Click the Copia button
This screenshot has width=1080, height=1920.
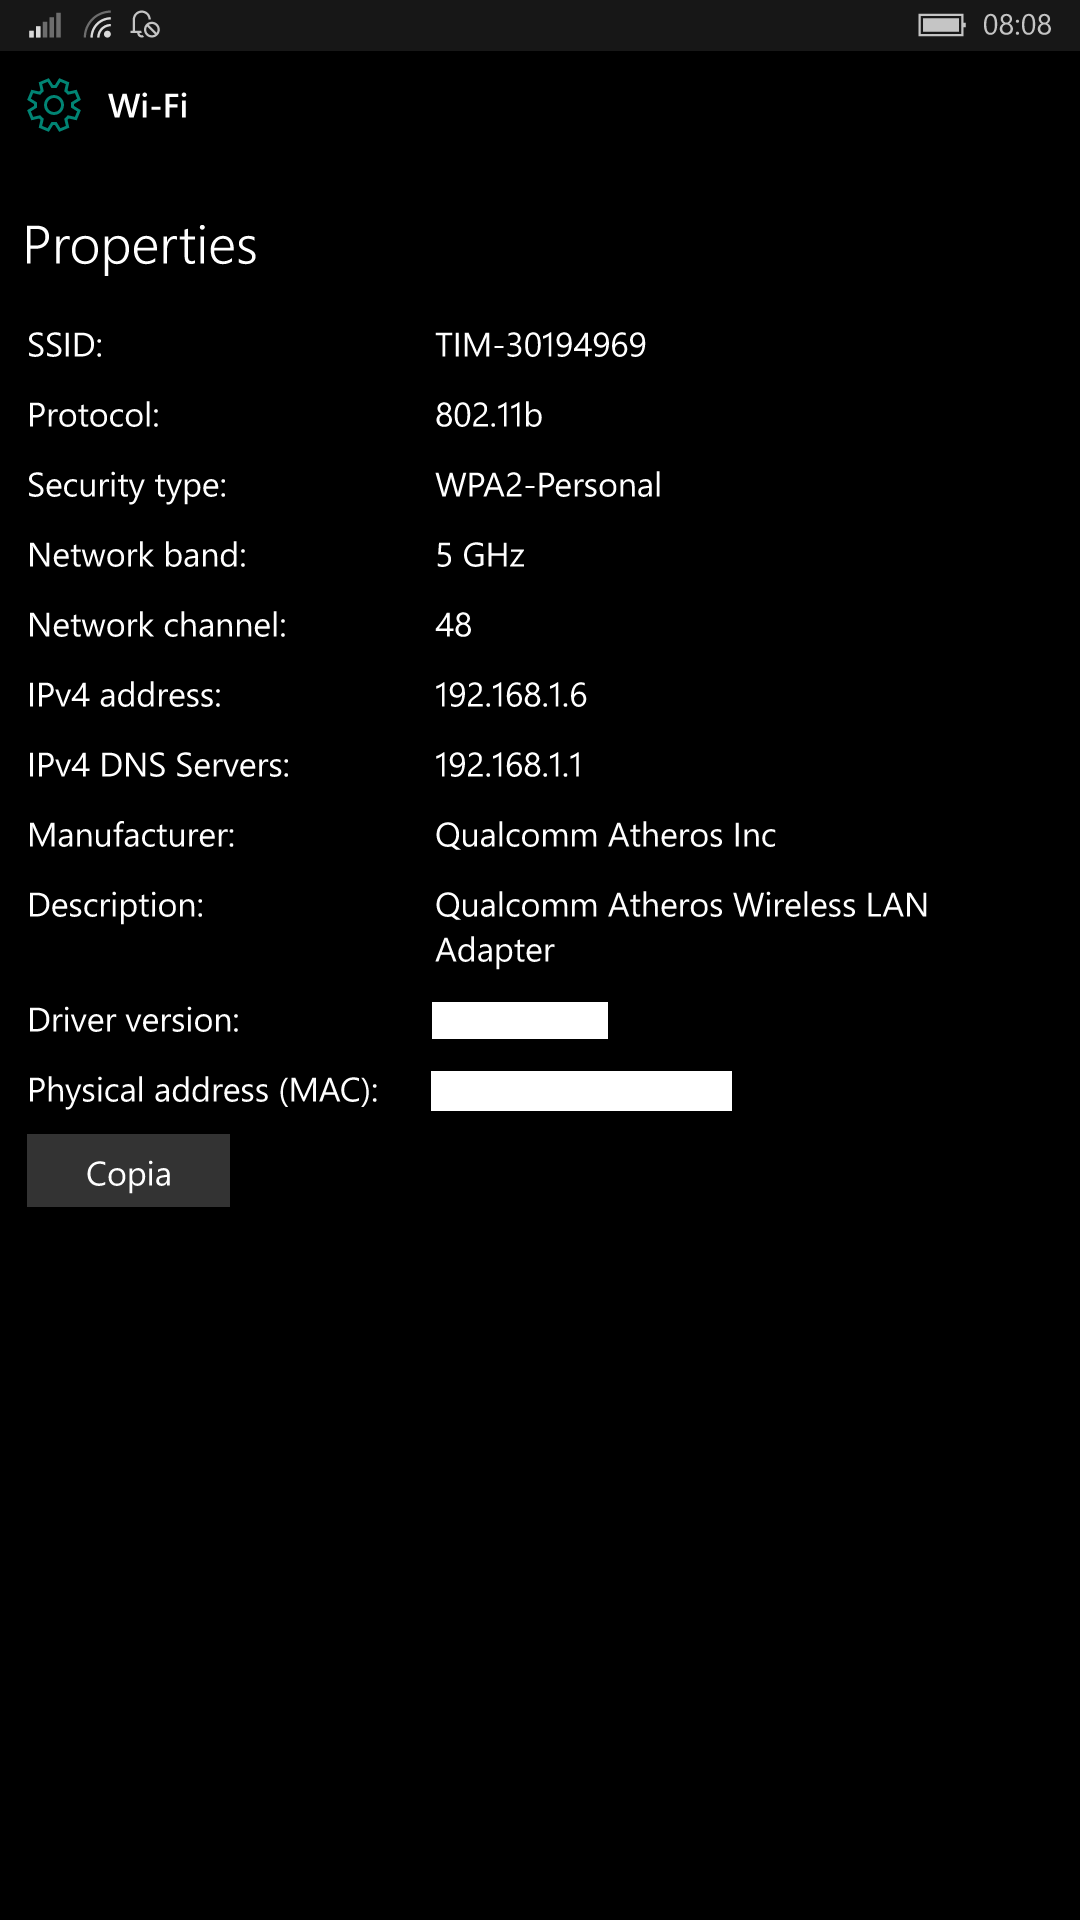point(128,1170)
